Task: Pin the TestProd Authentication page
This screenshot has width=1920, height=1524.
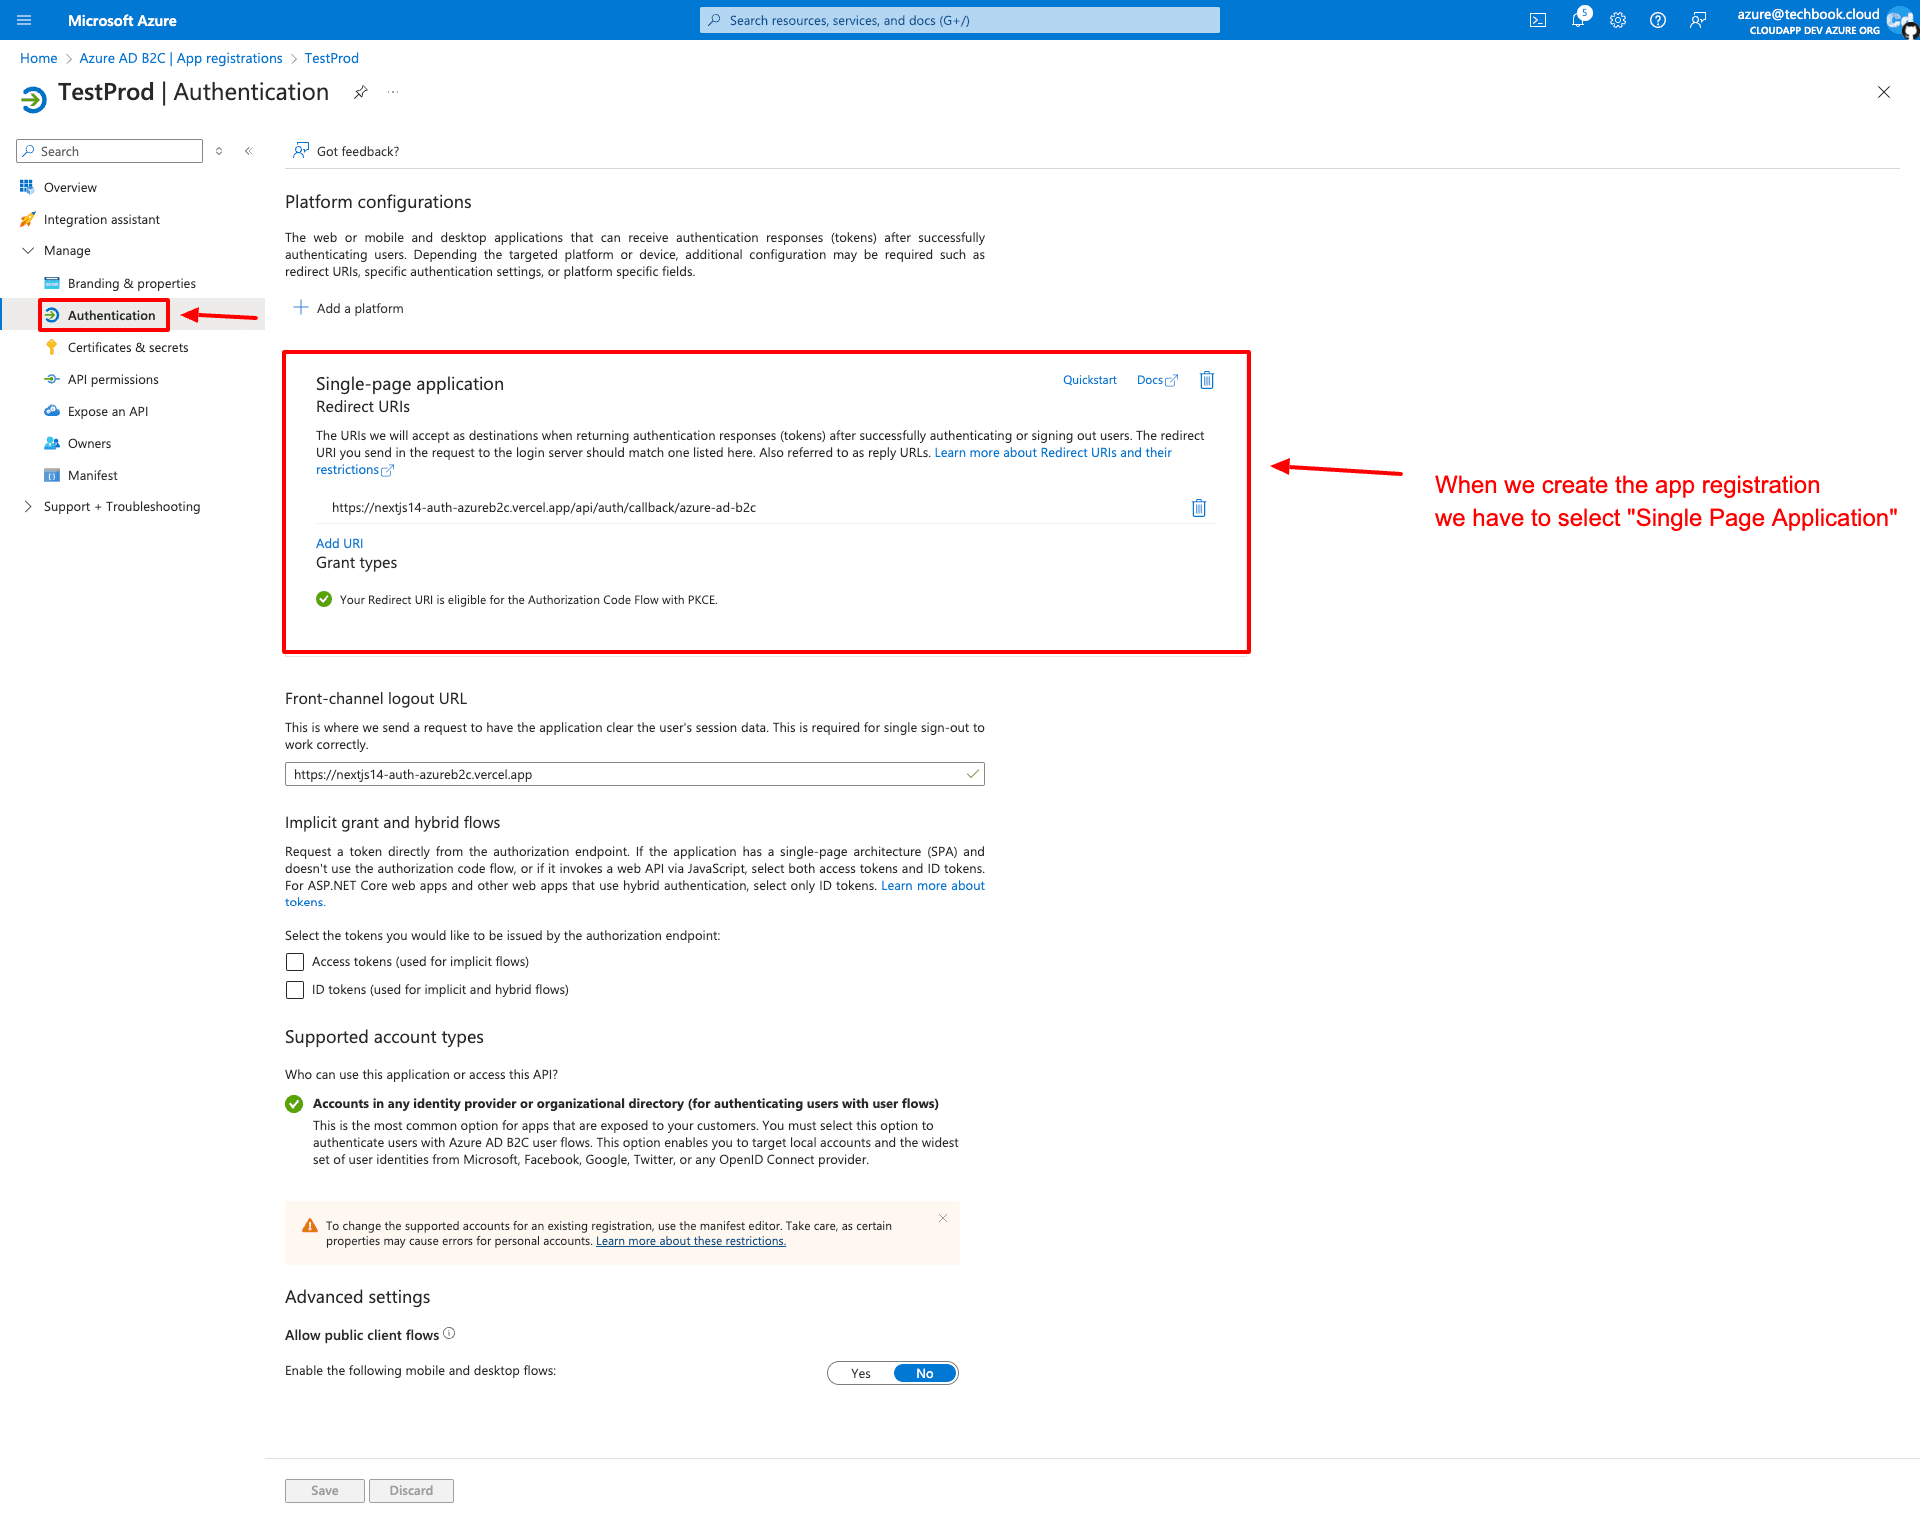Action: click(x=361, y=92)
